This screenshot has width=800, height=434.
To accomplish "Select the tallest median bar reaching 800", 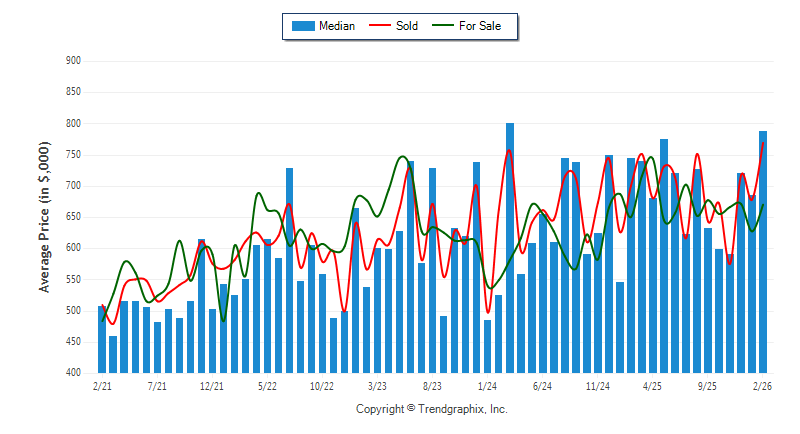I will pyautogui.click(x=510, y=250).
